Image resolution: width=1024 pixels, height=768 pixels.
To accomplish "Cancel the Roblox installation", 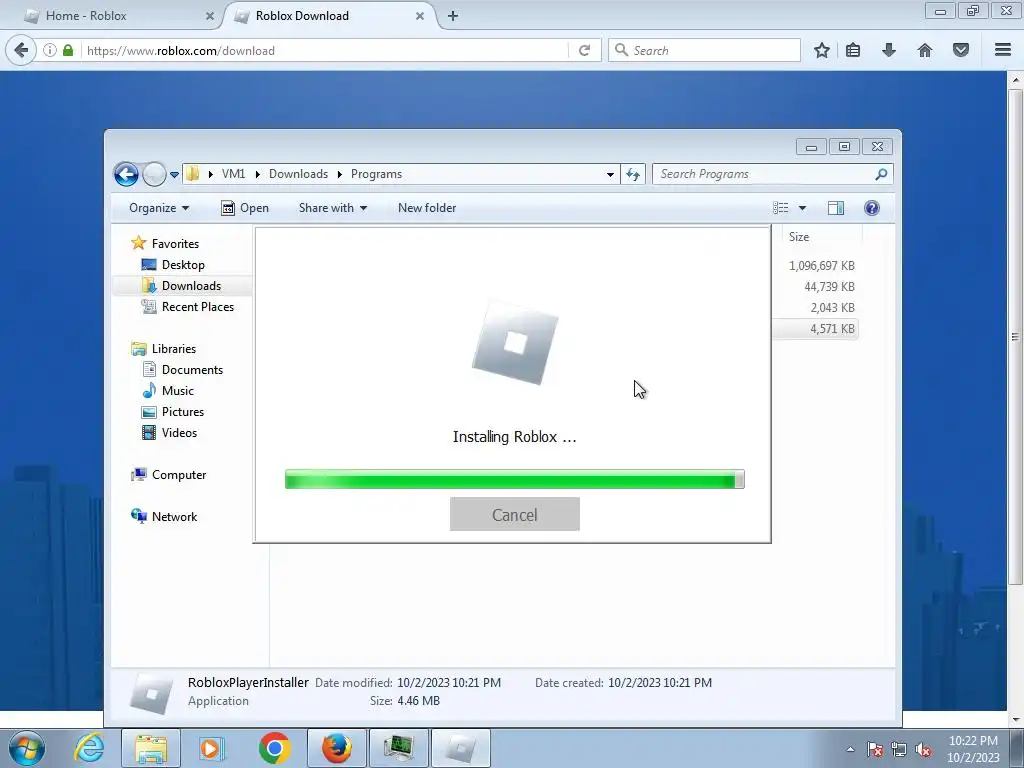I will pyautogui.click(x=515, y=515).
